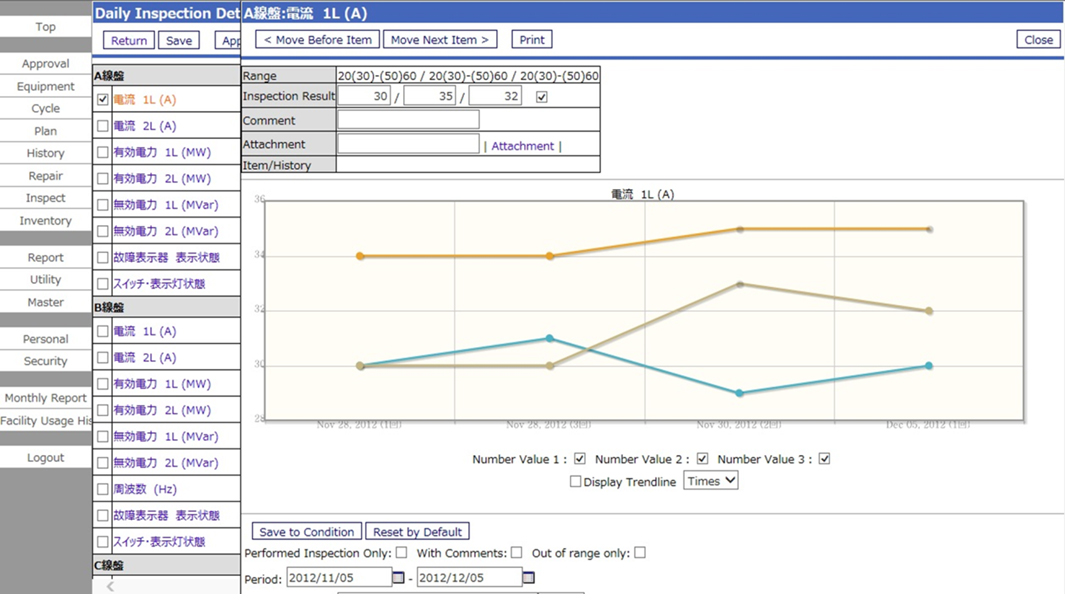The height and width of the screenshot is (604, 1065).
Task: Toggle checkbox next to Inspection Result values
Action: click(x=542, y=97)
